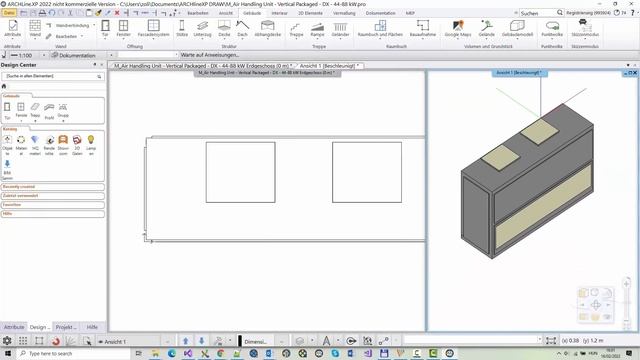Select the Decke (slab) tool

tap(224, 29)
